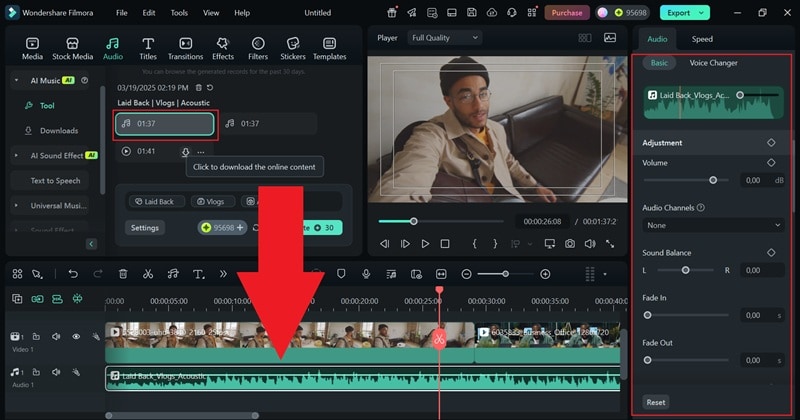Open the Tools menu
The image size is (800, 420).
tap(179, 13)
